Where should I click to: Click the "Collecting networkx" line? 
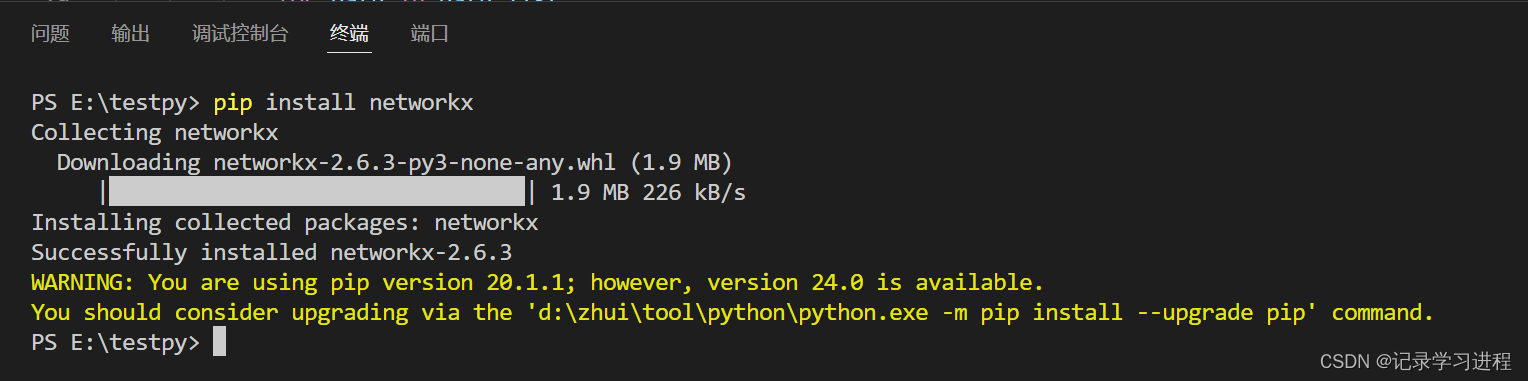tap(154, 132)
